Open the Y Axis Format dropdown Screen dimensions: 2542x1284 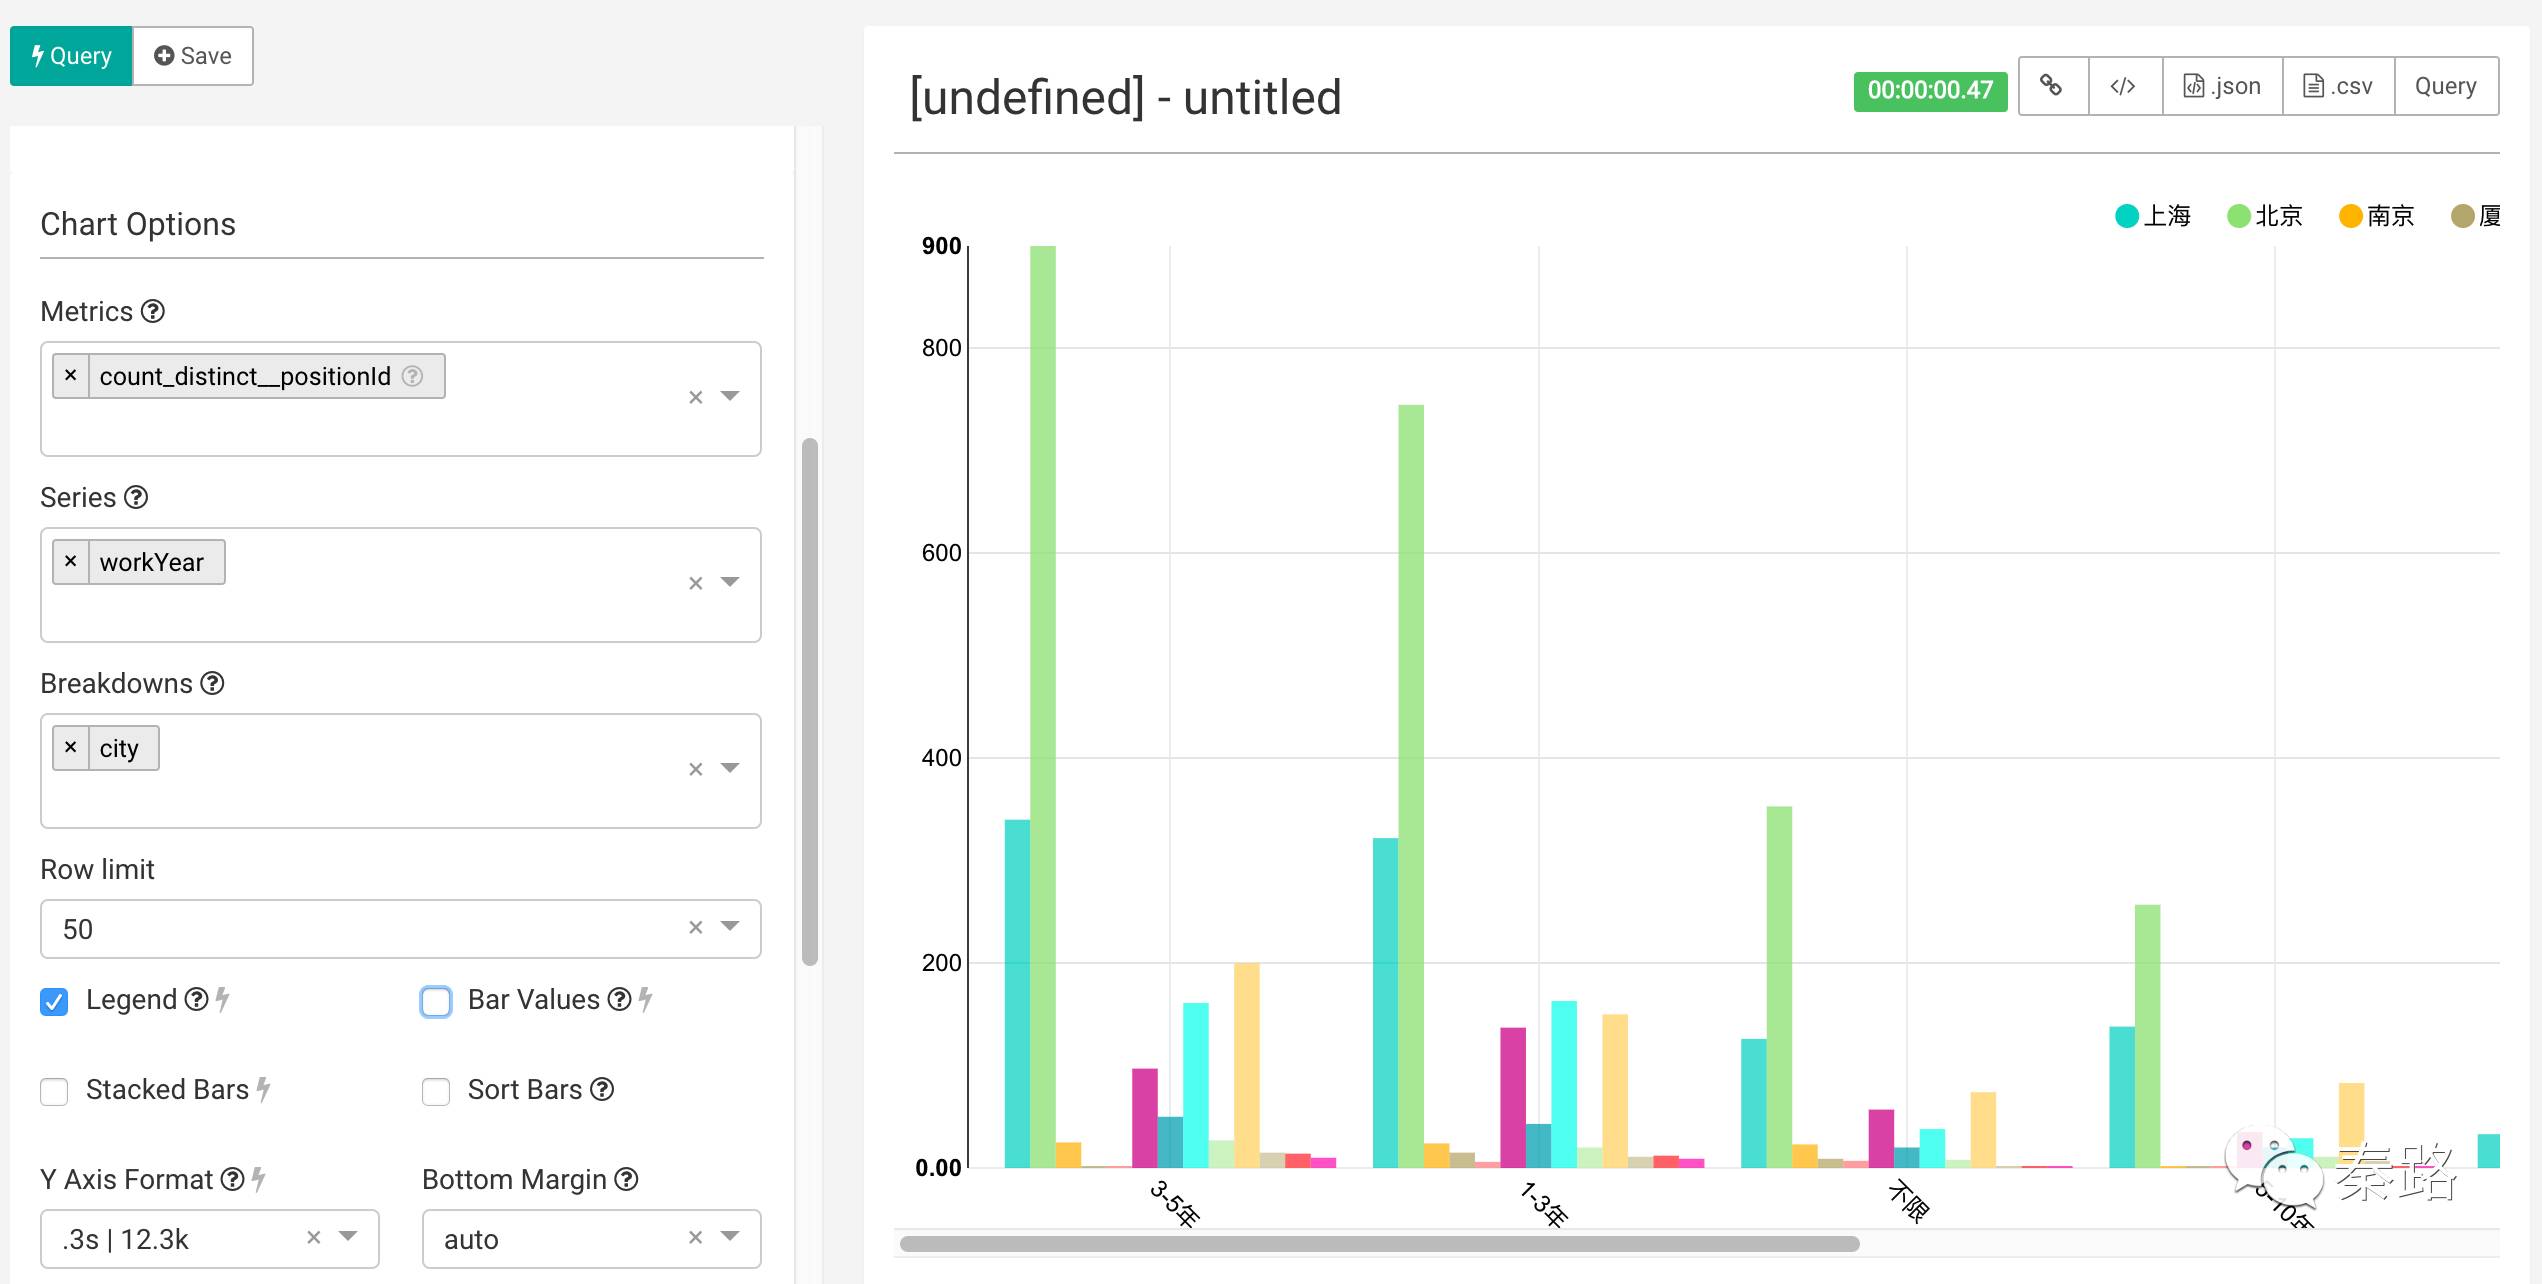click(348, 1237)
